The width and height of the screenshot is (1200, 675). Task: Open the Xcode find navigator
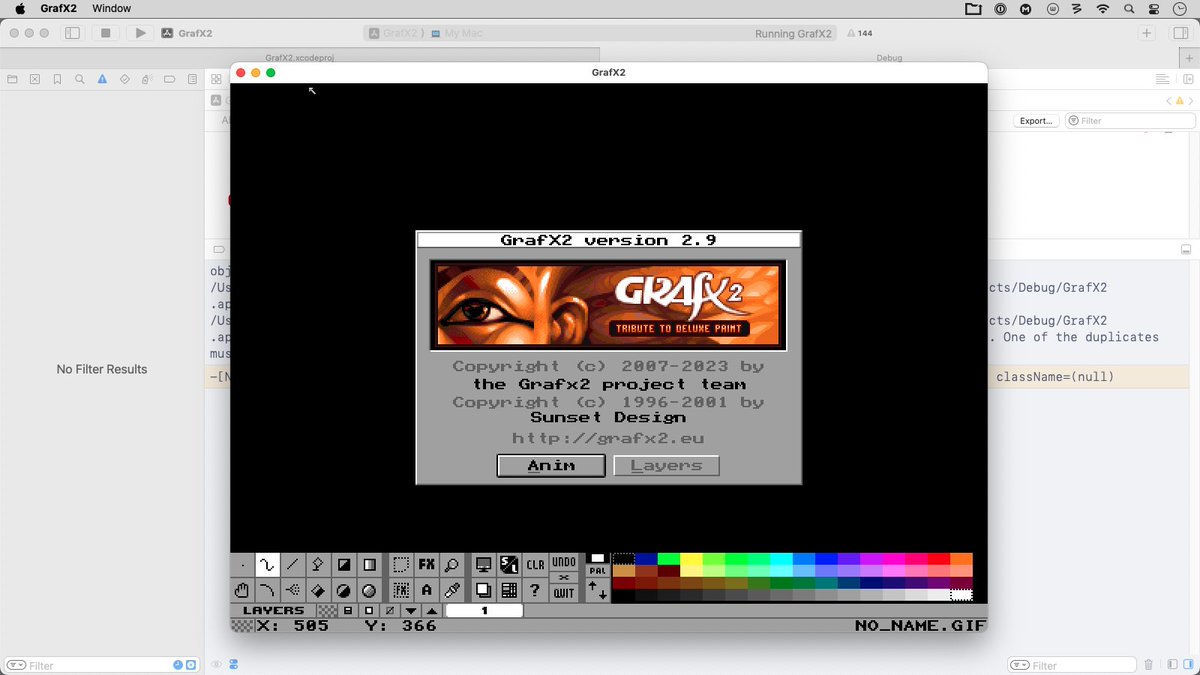click(x=80, y=79)
